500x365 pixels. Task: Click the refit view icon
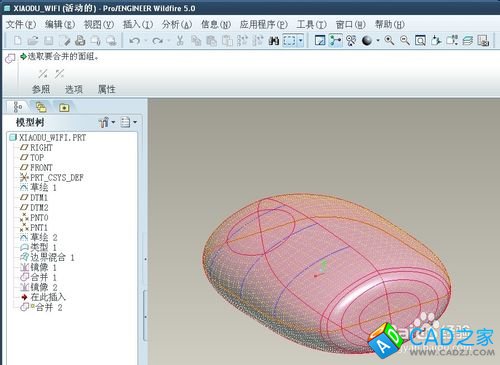(420, 41)
